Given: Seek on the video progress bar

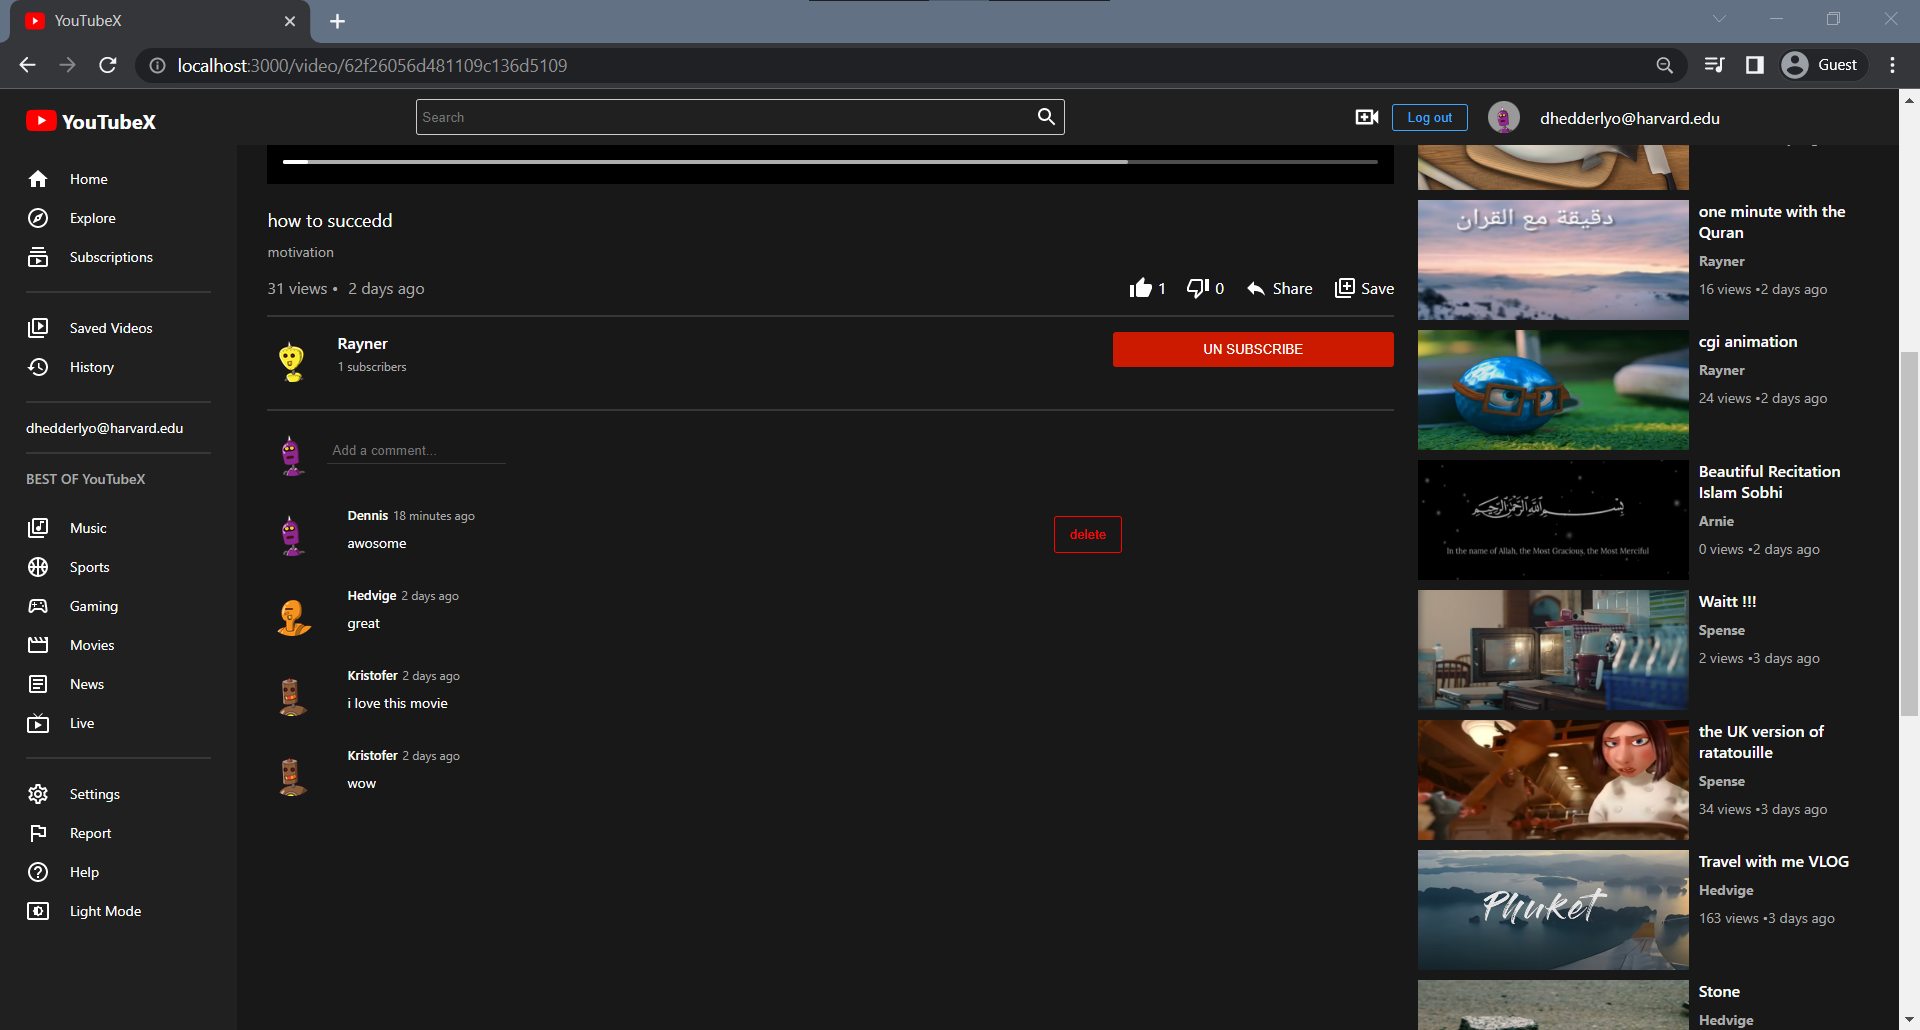Looking at the screenshot, I should point(830,161).
